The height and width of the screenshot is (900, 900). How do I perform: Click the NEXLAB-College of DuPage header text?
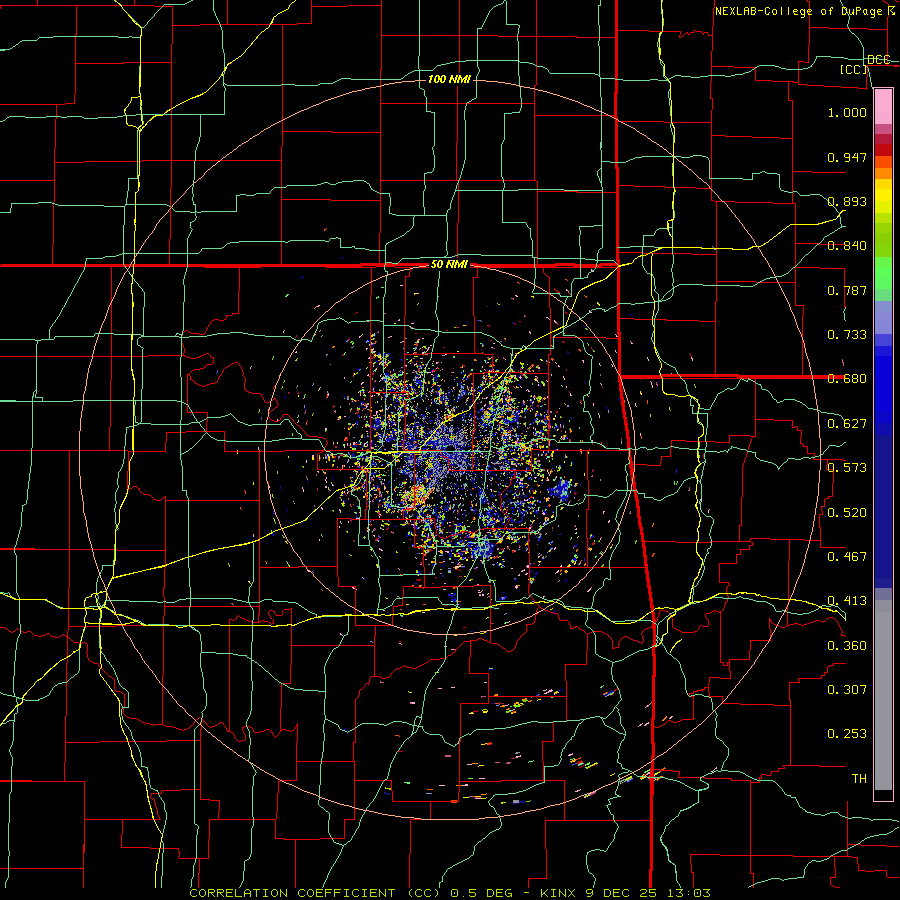[x=804, y=11]
